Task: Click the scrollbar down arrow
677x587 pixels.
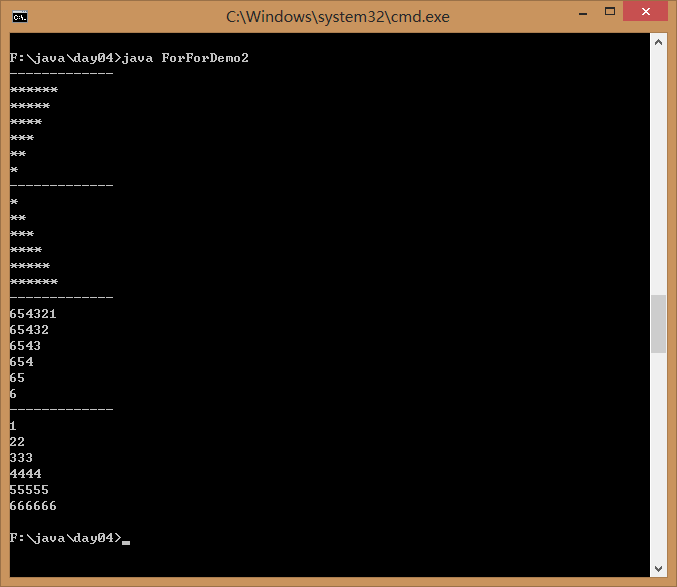Action: (658, 569)
